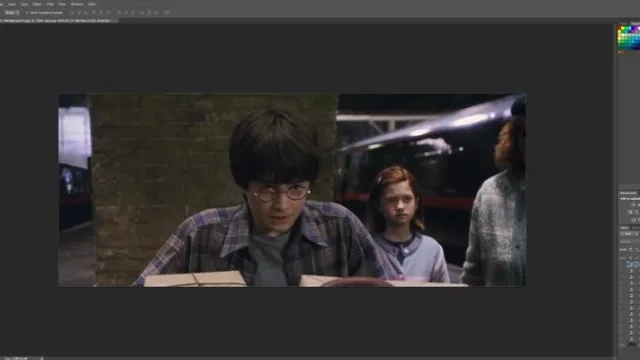Open the Window menu
Image resolution: width=640 pixels, height=360 pixels.
click(x=77, y=4)
